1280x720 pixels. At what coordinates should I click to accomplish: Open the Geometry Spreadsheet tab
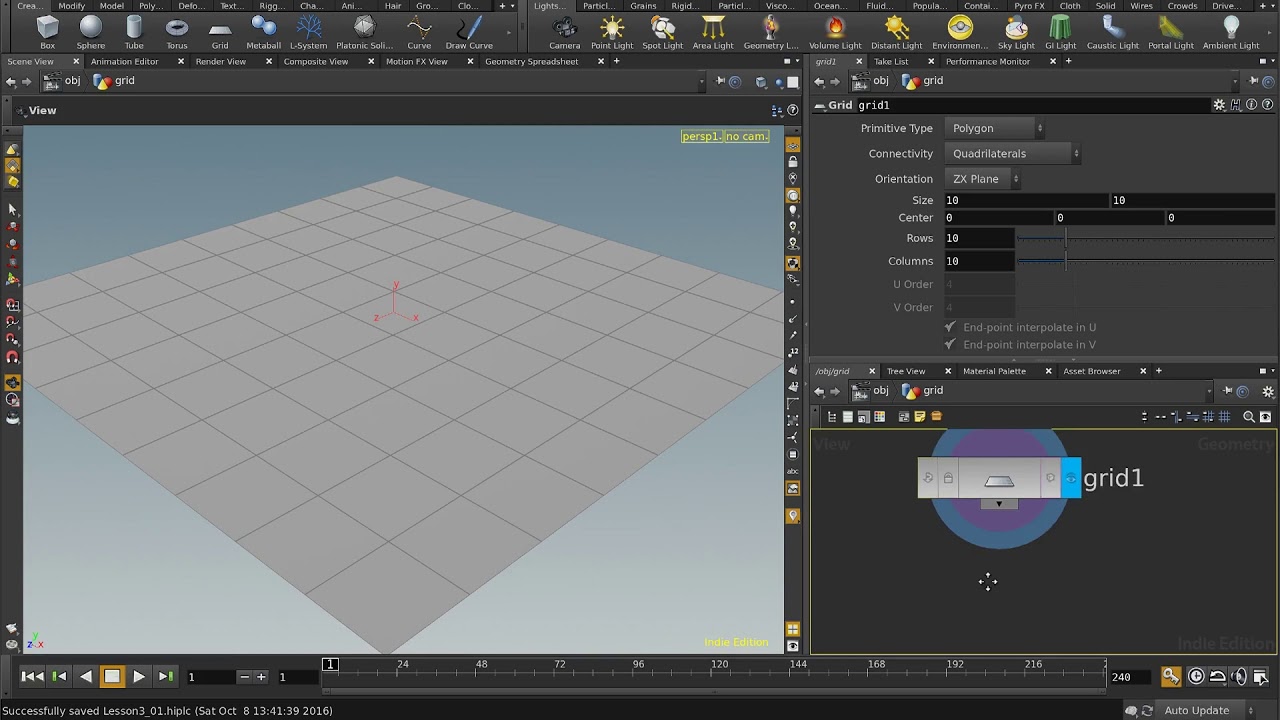pyautogui.click(x=531, y=61)
